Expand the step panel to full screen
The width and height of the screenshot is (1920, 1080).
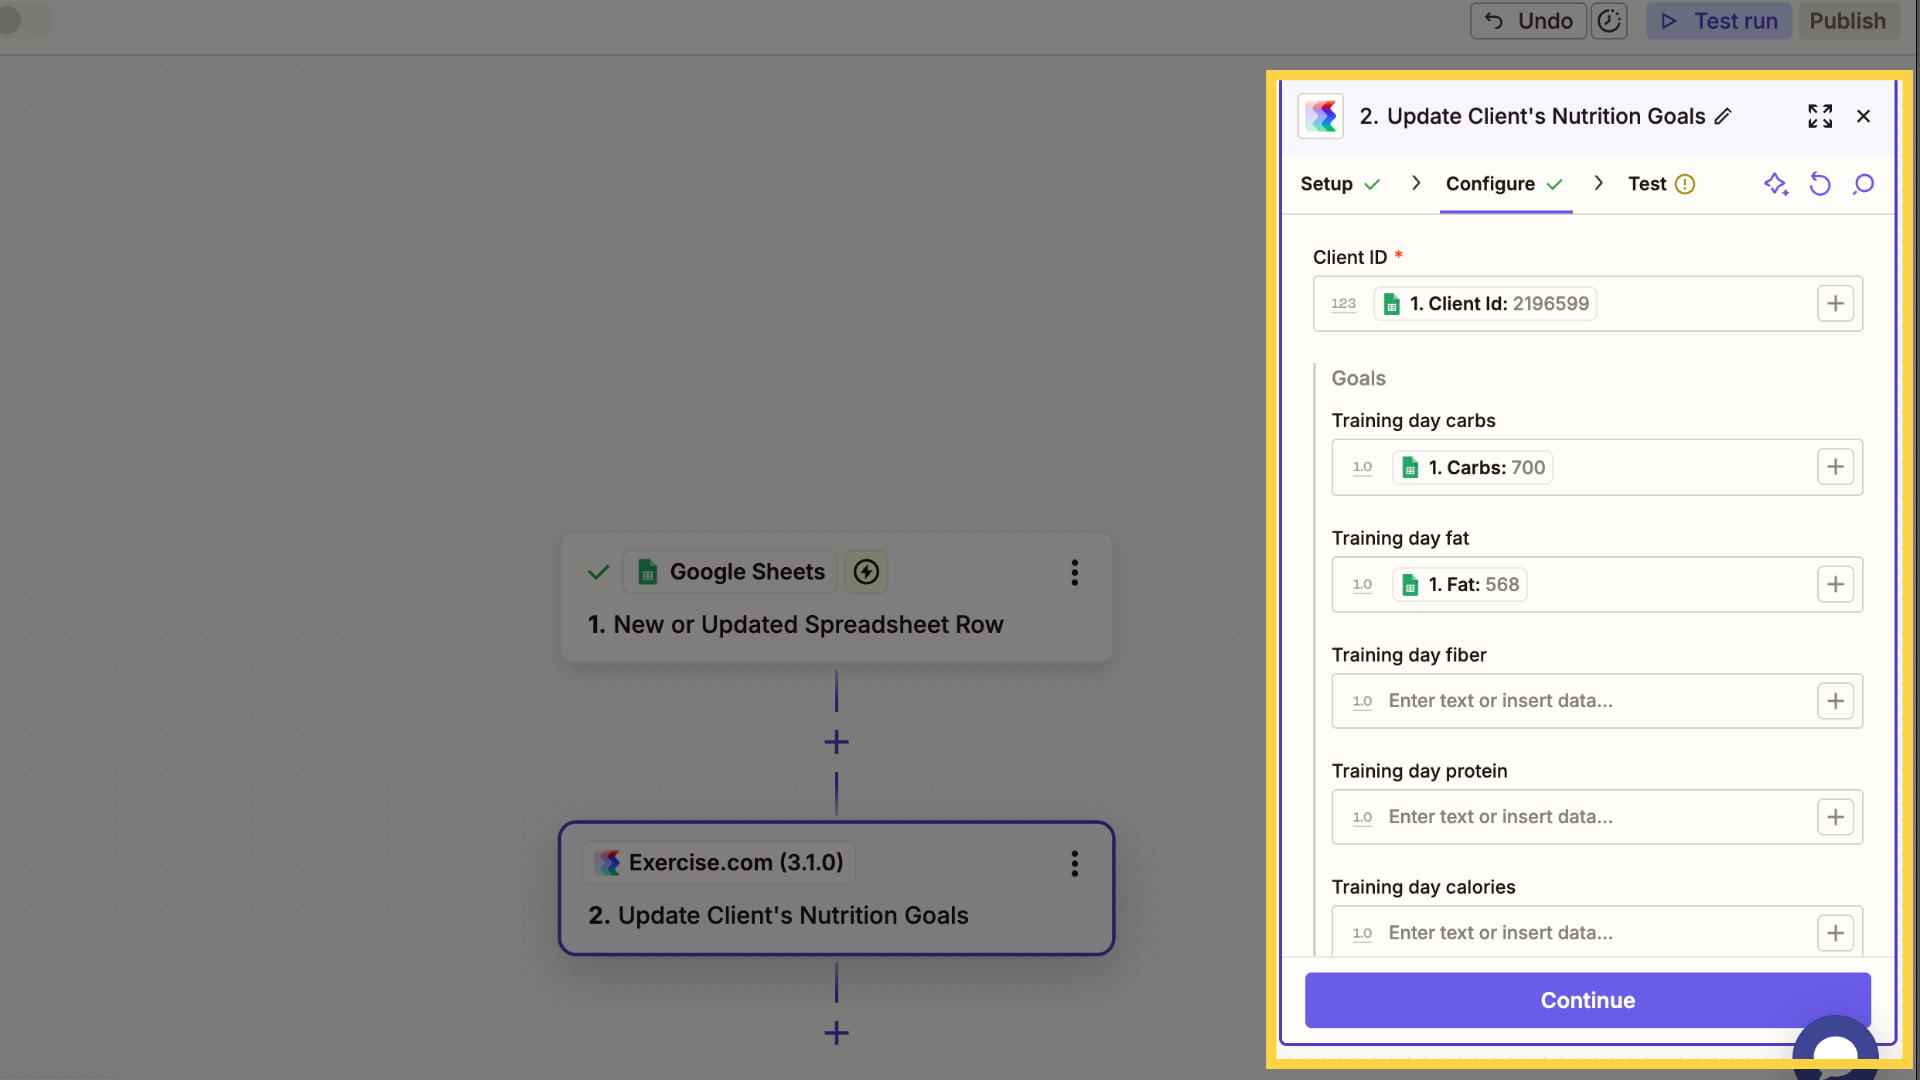click(x=1820, y=116)
